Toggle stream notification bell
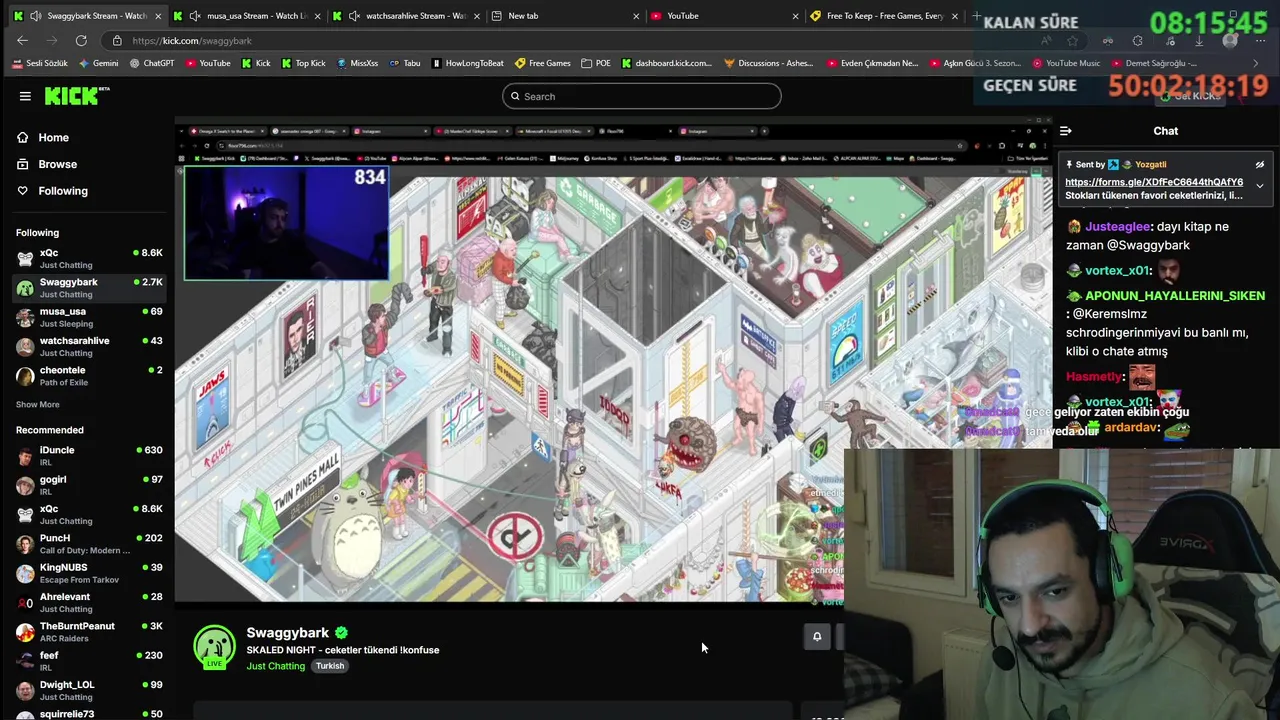The width and height of the screenshot is (1280, 720). click(x=817, y=637)
